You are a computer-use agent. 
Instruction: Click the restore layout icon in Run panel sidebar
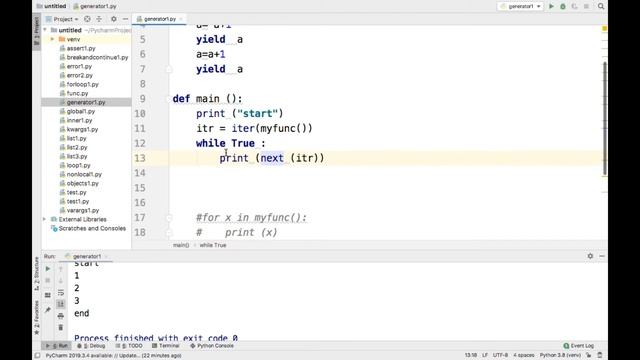(48, 295)
